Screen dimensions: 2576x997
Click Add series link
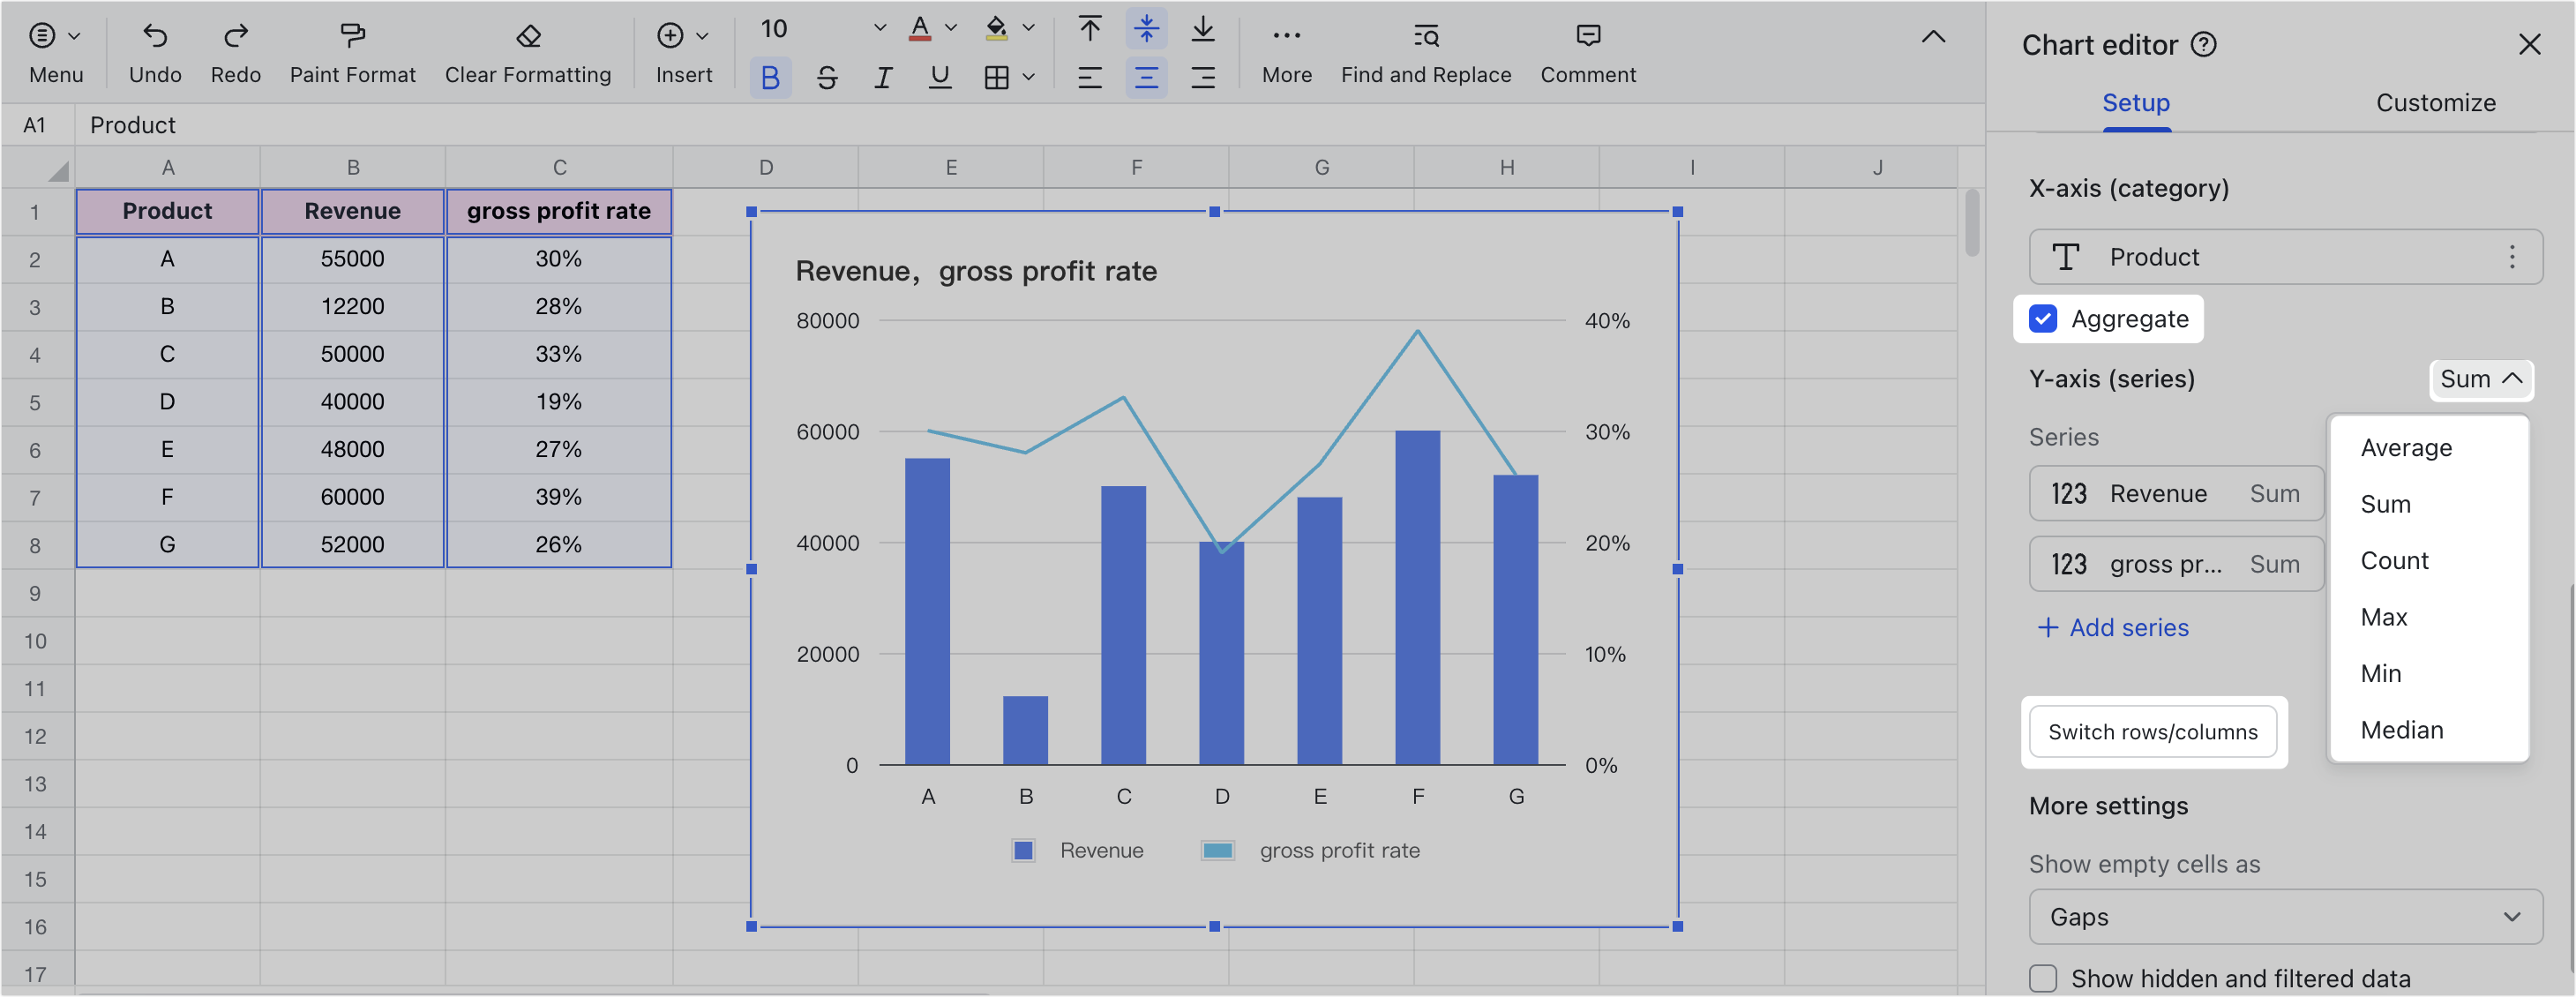tap(2113, 628)
